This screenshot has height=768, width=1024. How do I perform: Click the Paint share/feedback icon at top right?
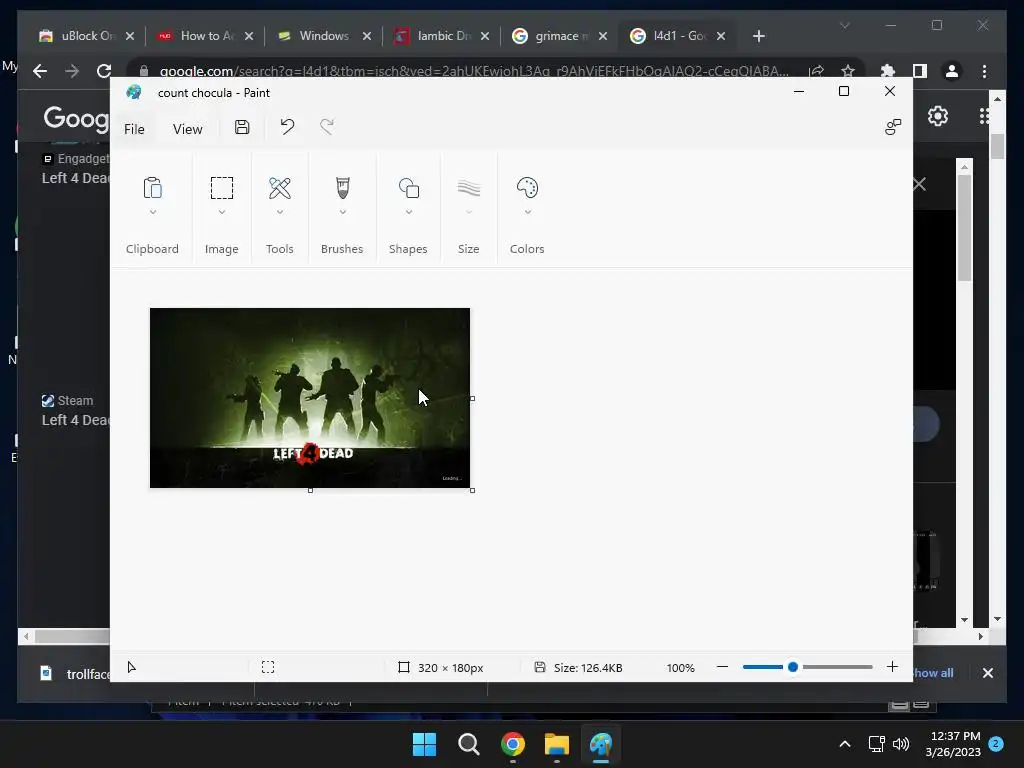click(x=893, y=127)
